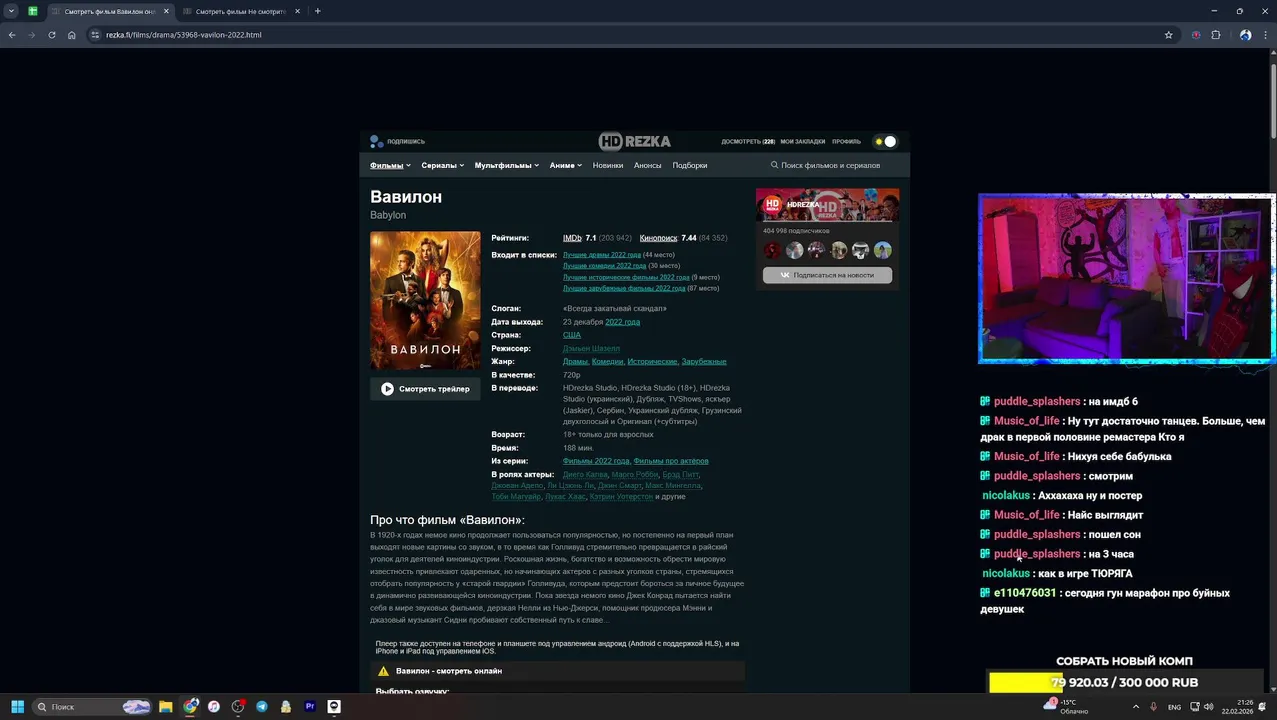This screenshot has height=720, width=1277.
Task: Open the pinned green spreadsheet tab
Action: point(33,11)
